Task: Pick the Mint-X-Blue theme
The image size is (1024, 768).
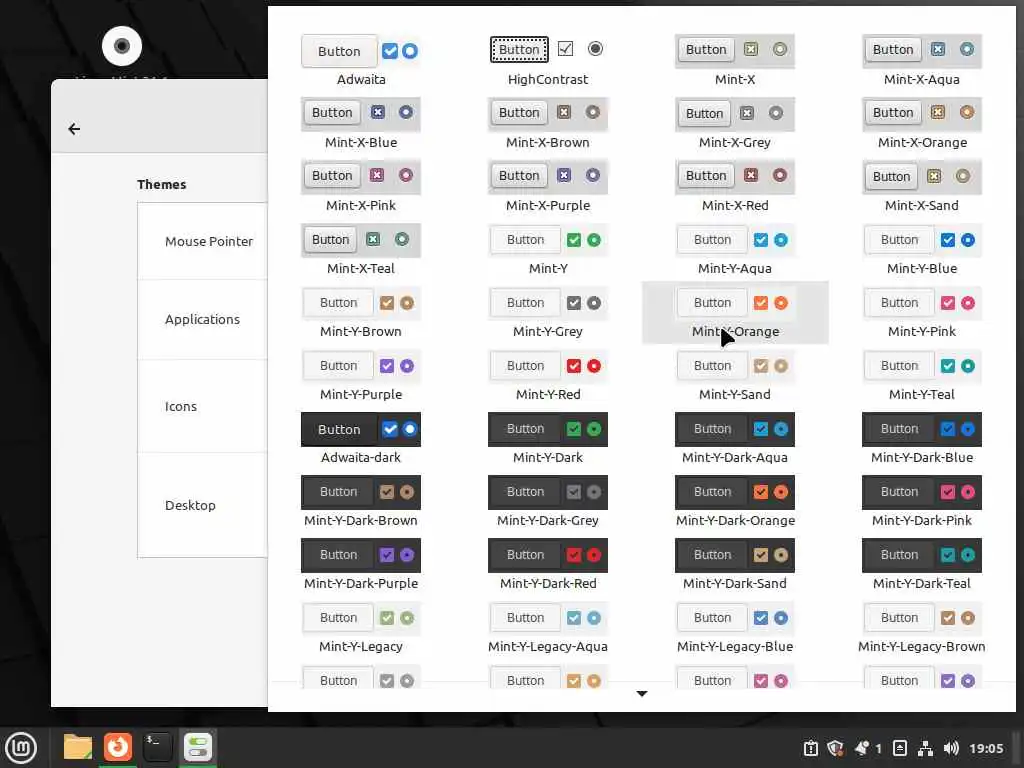Action: [x=360, y=124]
